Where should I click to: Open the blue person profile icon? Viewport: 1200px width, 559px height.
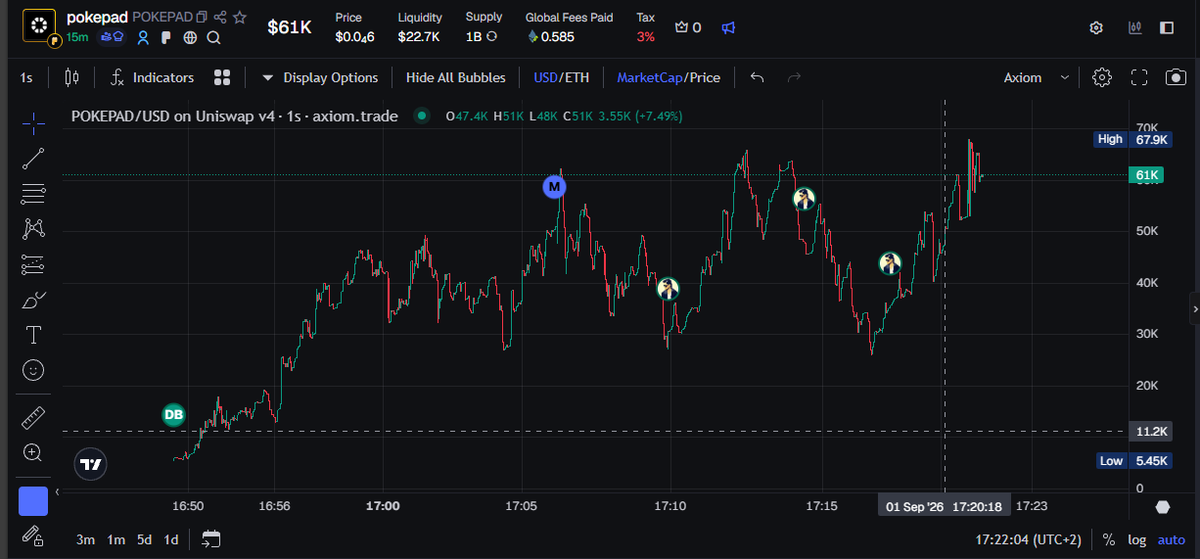(x=143, y=38)
